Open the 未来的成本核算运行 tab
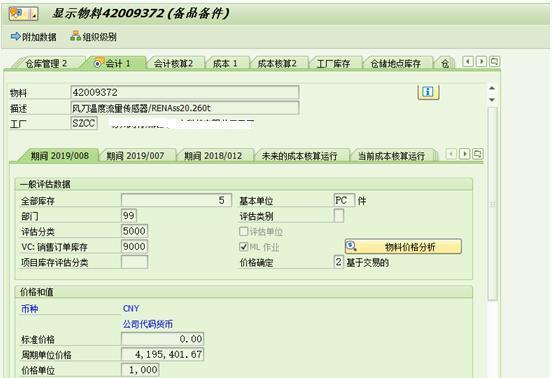552x378 pixels. pyautogui.click(x=300, y=156)
